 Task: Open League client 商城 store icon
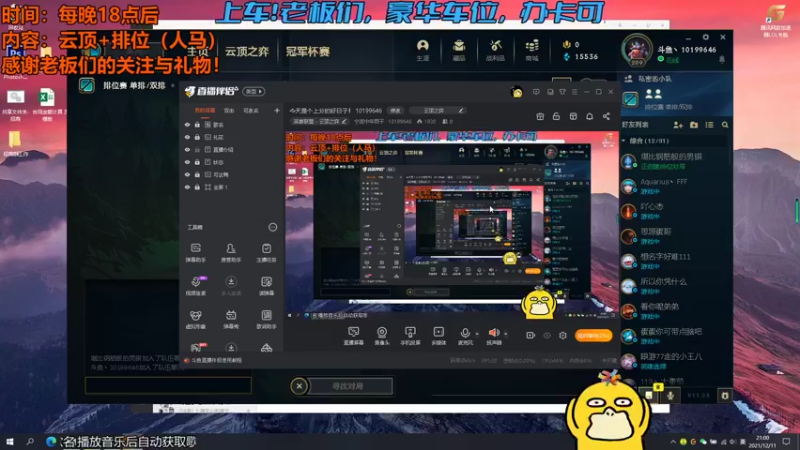tap(532, 50)
